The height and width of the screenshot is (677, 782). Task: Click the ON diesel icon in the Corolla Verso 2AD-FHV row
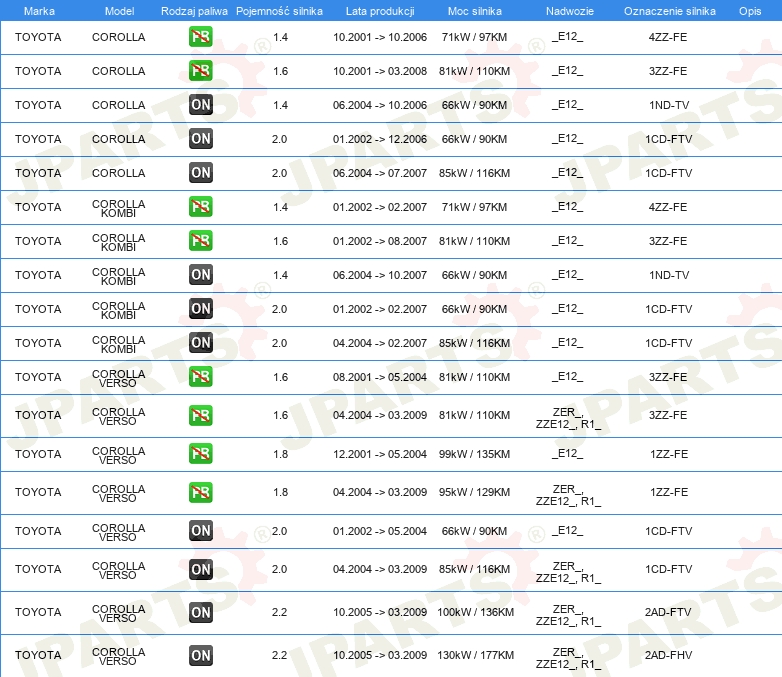pyautogui.click(x=200, y=655)
